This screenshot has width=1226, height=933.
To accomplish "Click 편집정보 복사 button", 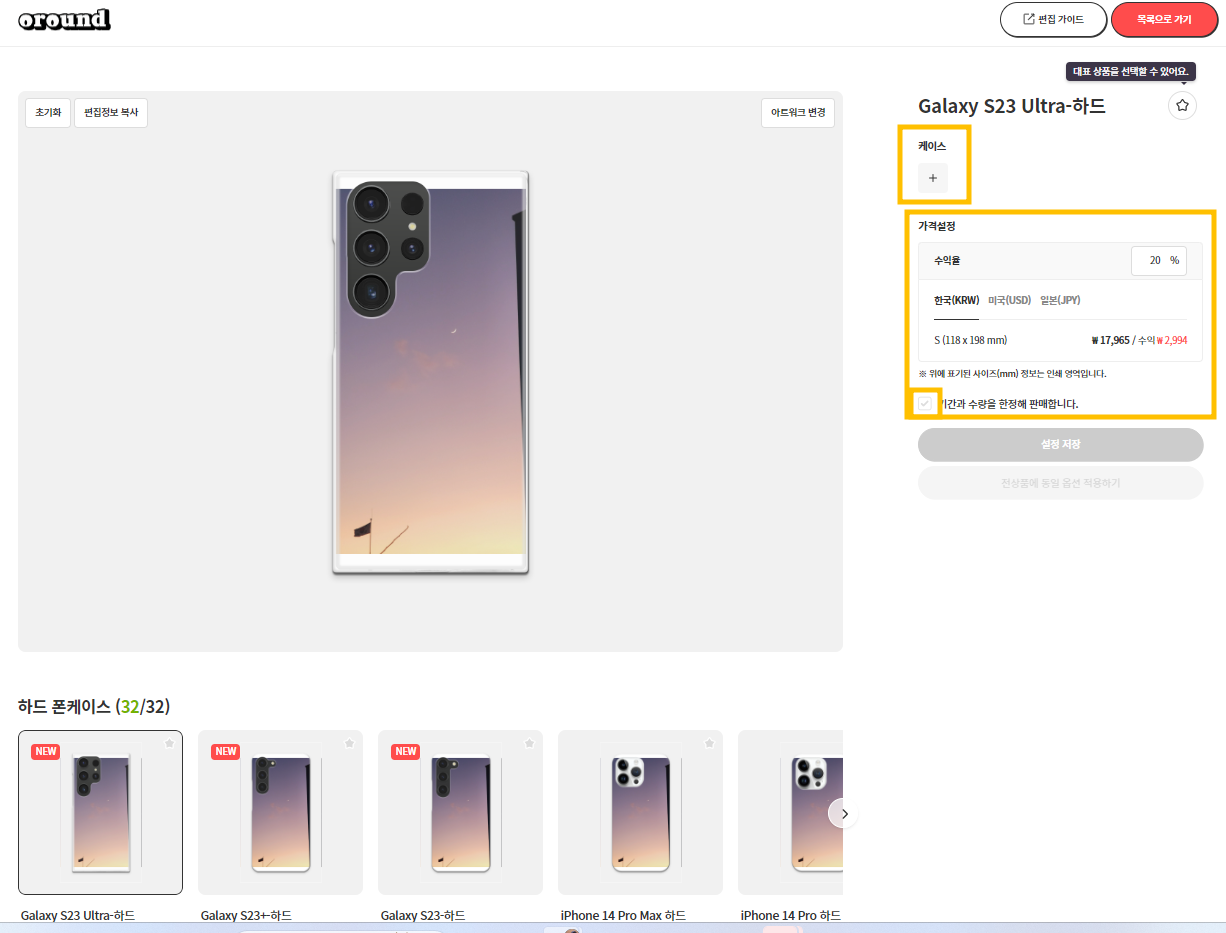I will point(111,113).
